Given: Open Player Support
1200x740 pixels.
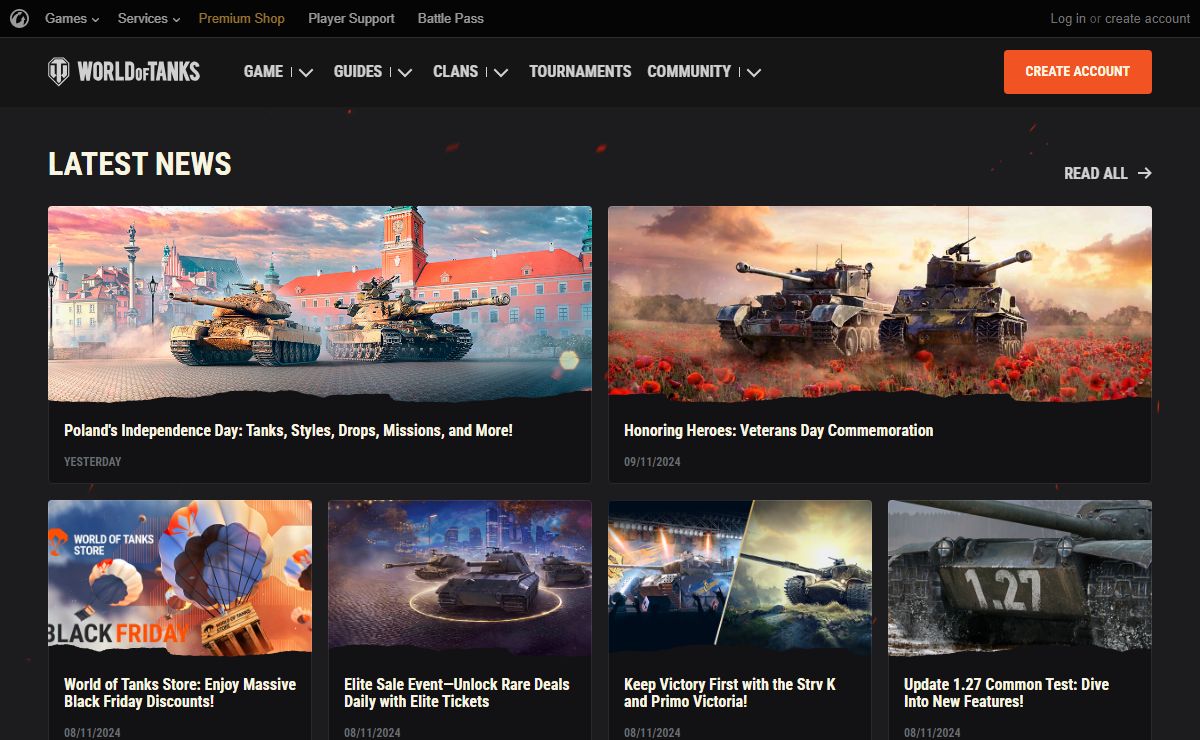Looking at the screenshot, I should 351,18.
